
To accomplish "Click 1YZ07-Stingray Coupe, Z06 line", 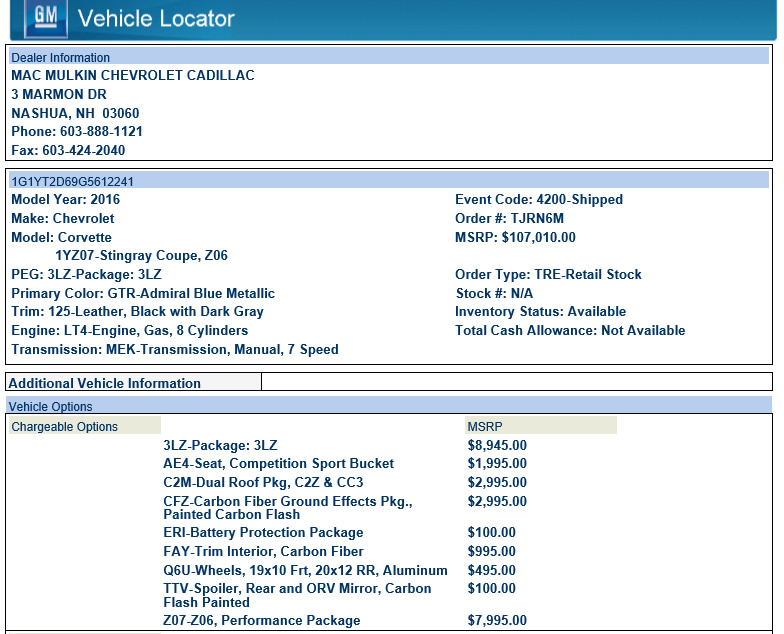I will point(142,256).
